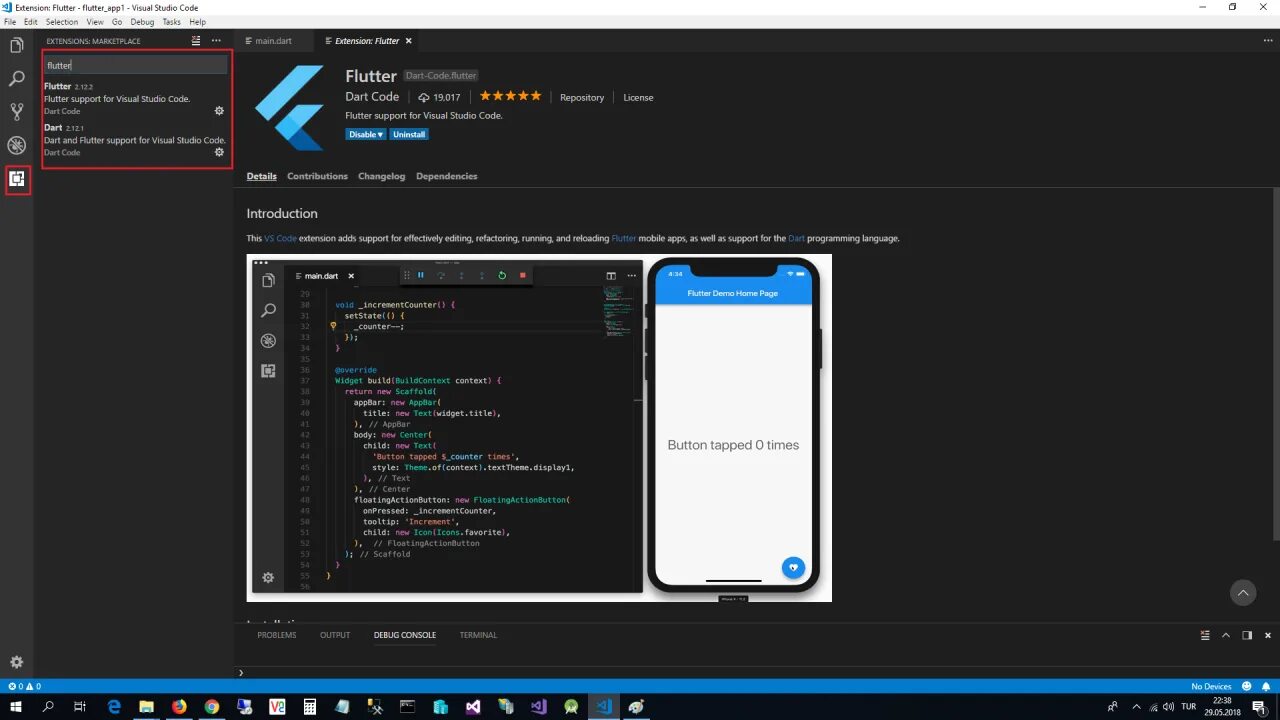This screenshot has height=720, width=1280.
Task: Open the notifications bell in status bar
Action: 1266,687
